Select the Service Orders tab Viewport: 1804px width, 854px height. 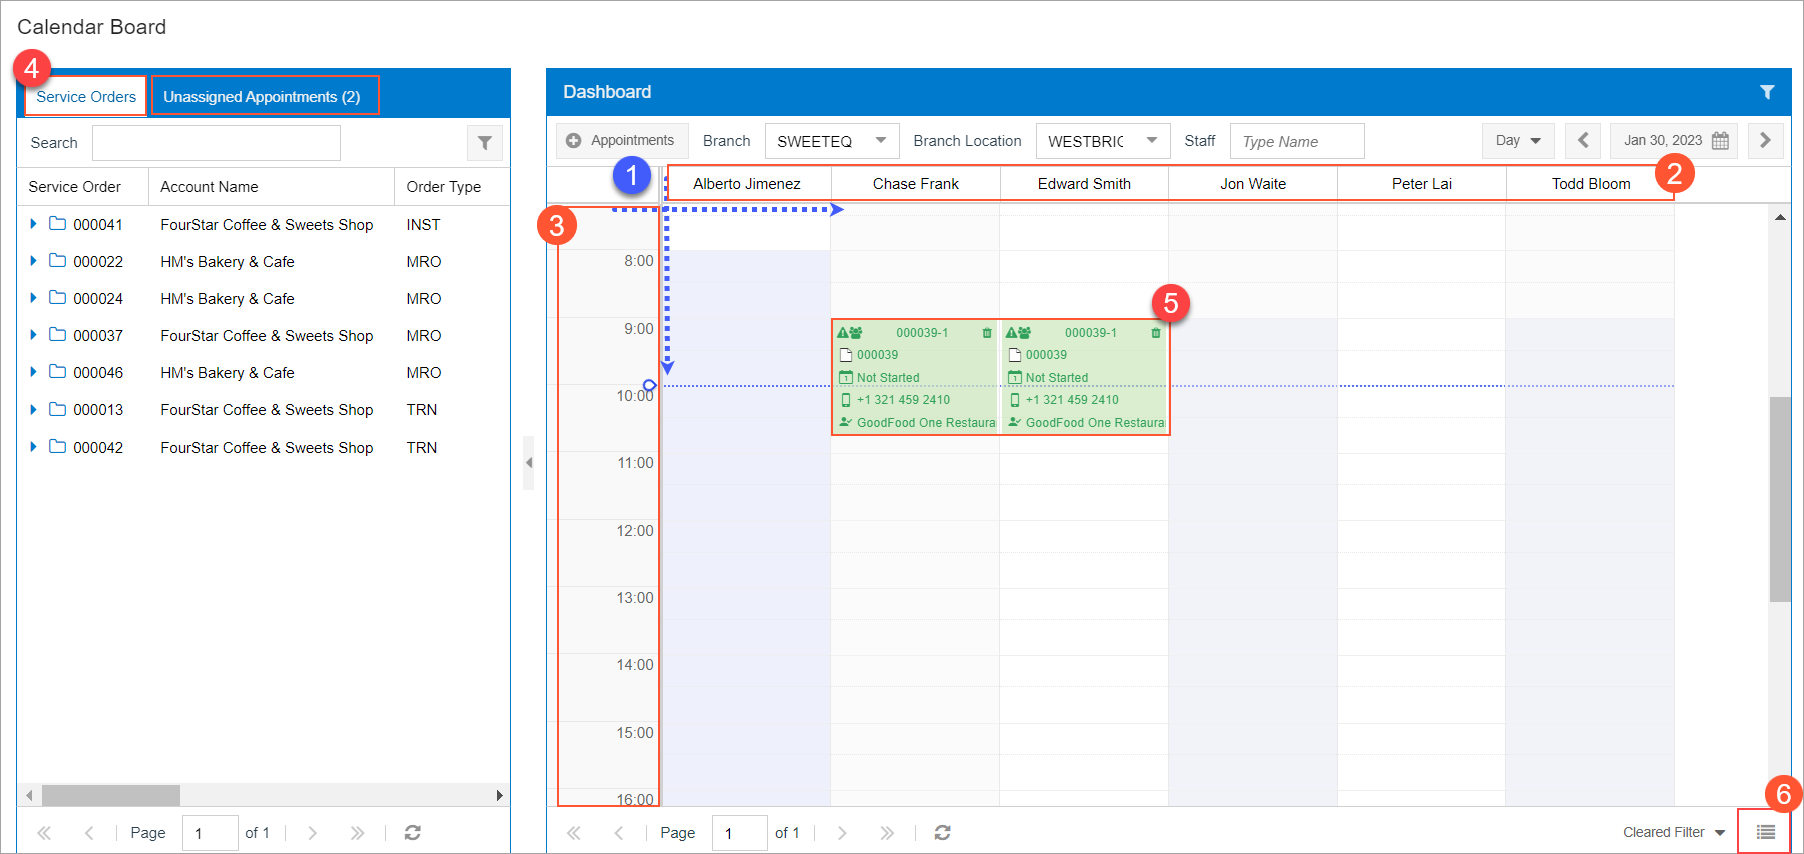(x=86, y=97)
